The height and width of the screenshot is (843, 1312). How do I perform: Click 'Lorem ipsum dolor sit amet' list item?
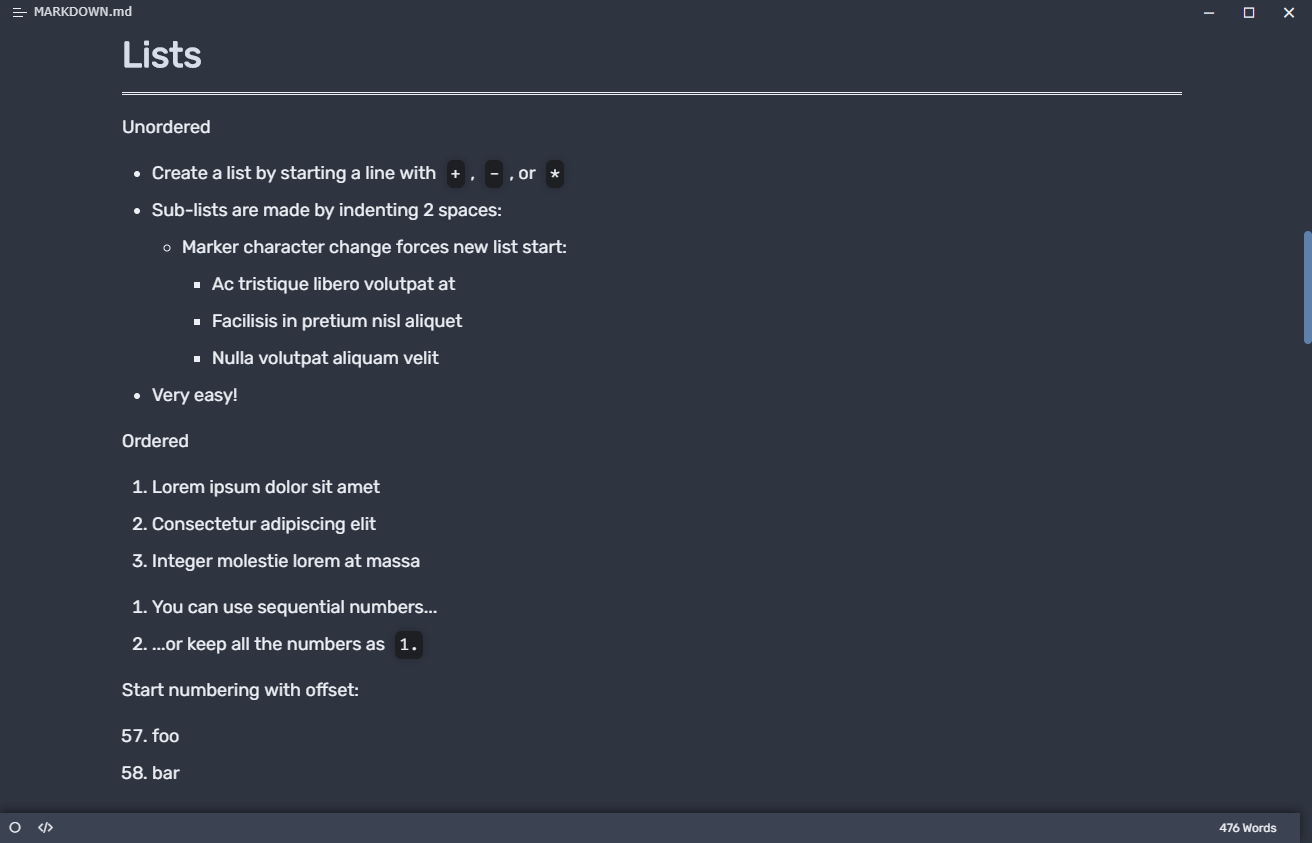pos(266,487)
